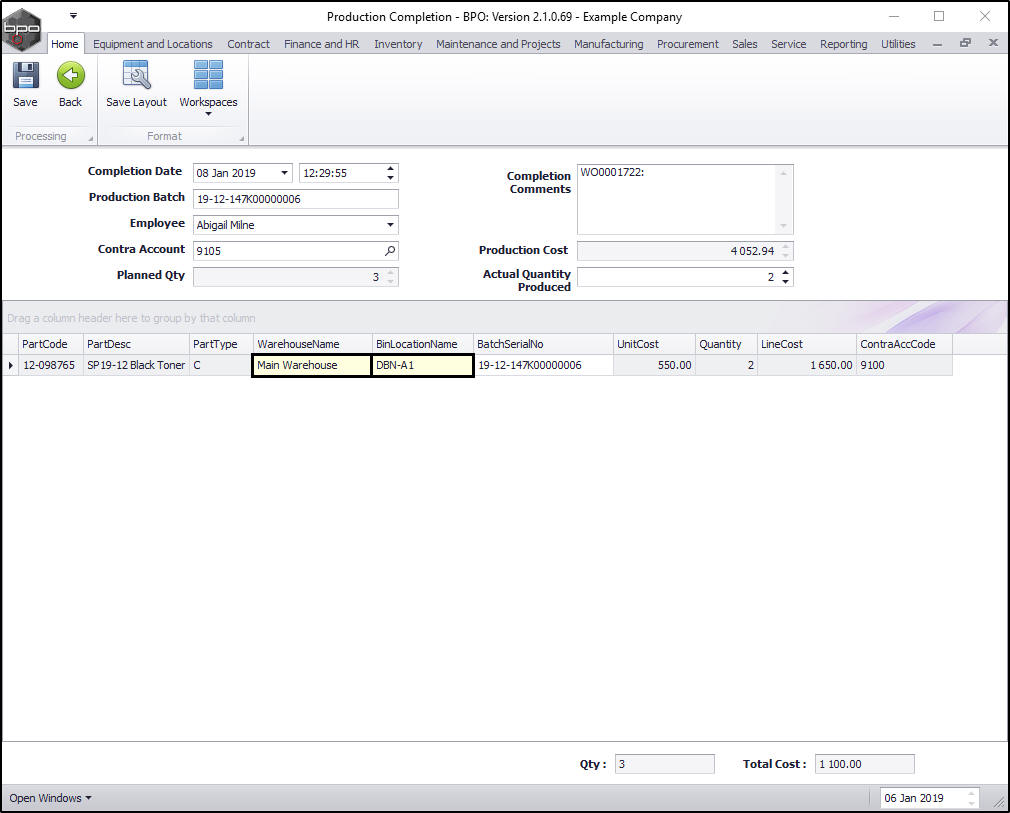The height and width of the screenshot is (813, 1010).
Task: Sort by the PartDesc column header
Action: tap(136, 344)
